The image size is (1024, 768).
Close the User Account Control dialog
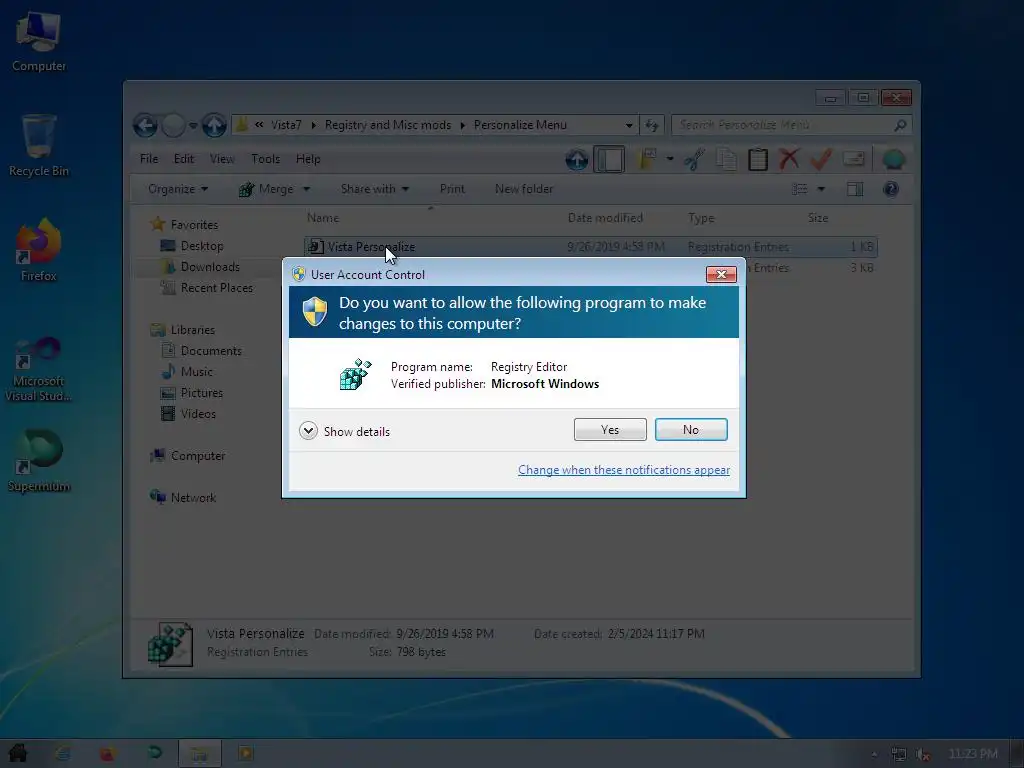(721, 274)
